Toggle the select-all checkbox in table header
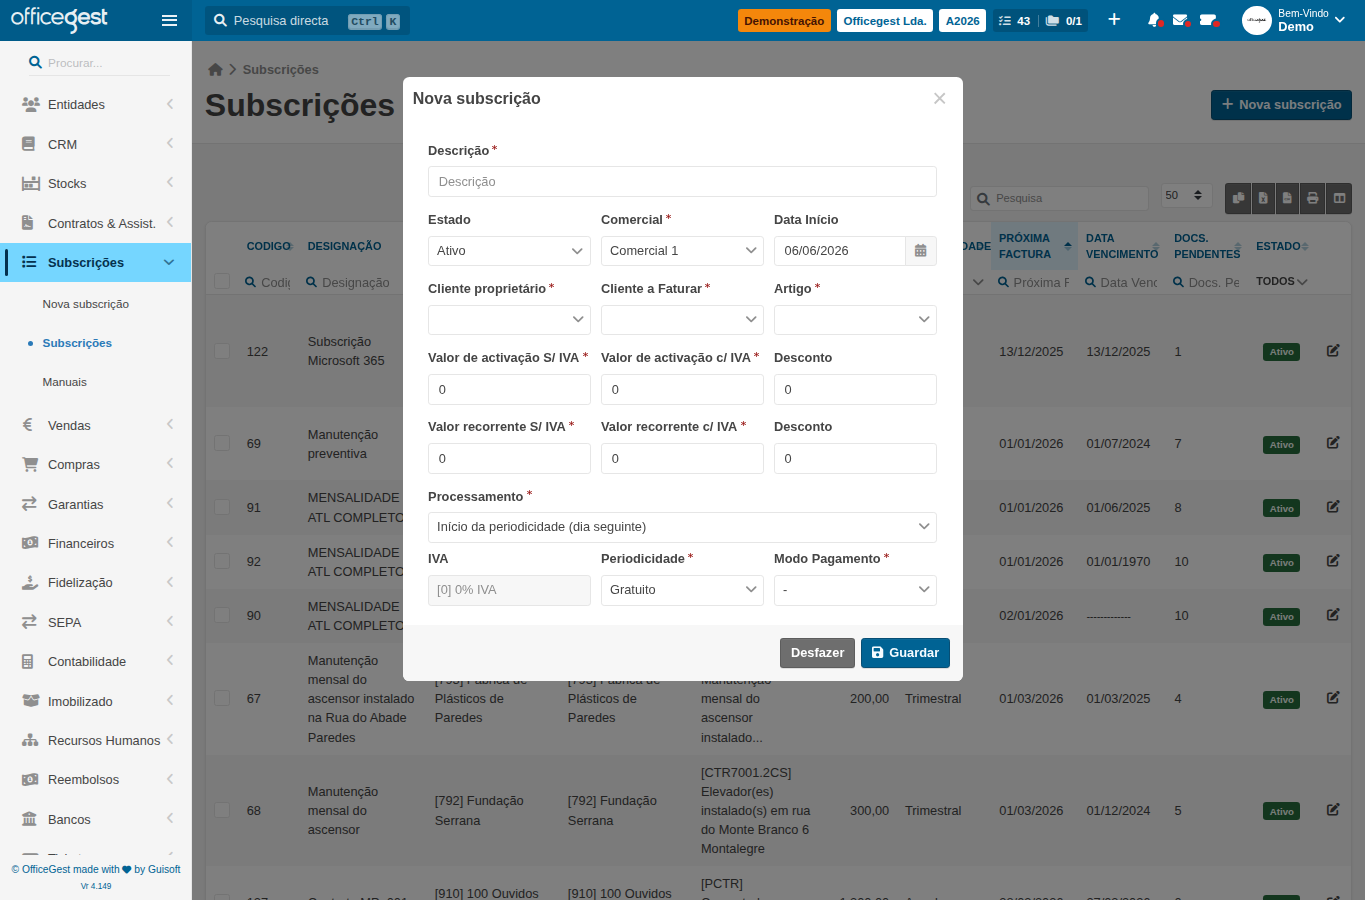This screenshot has height=900, width=1365. (222, 282)
